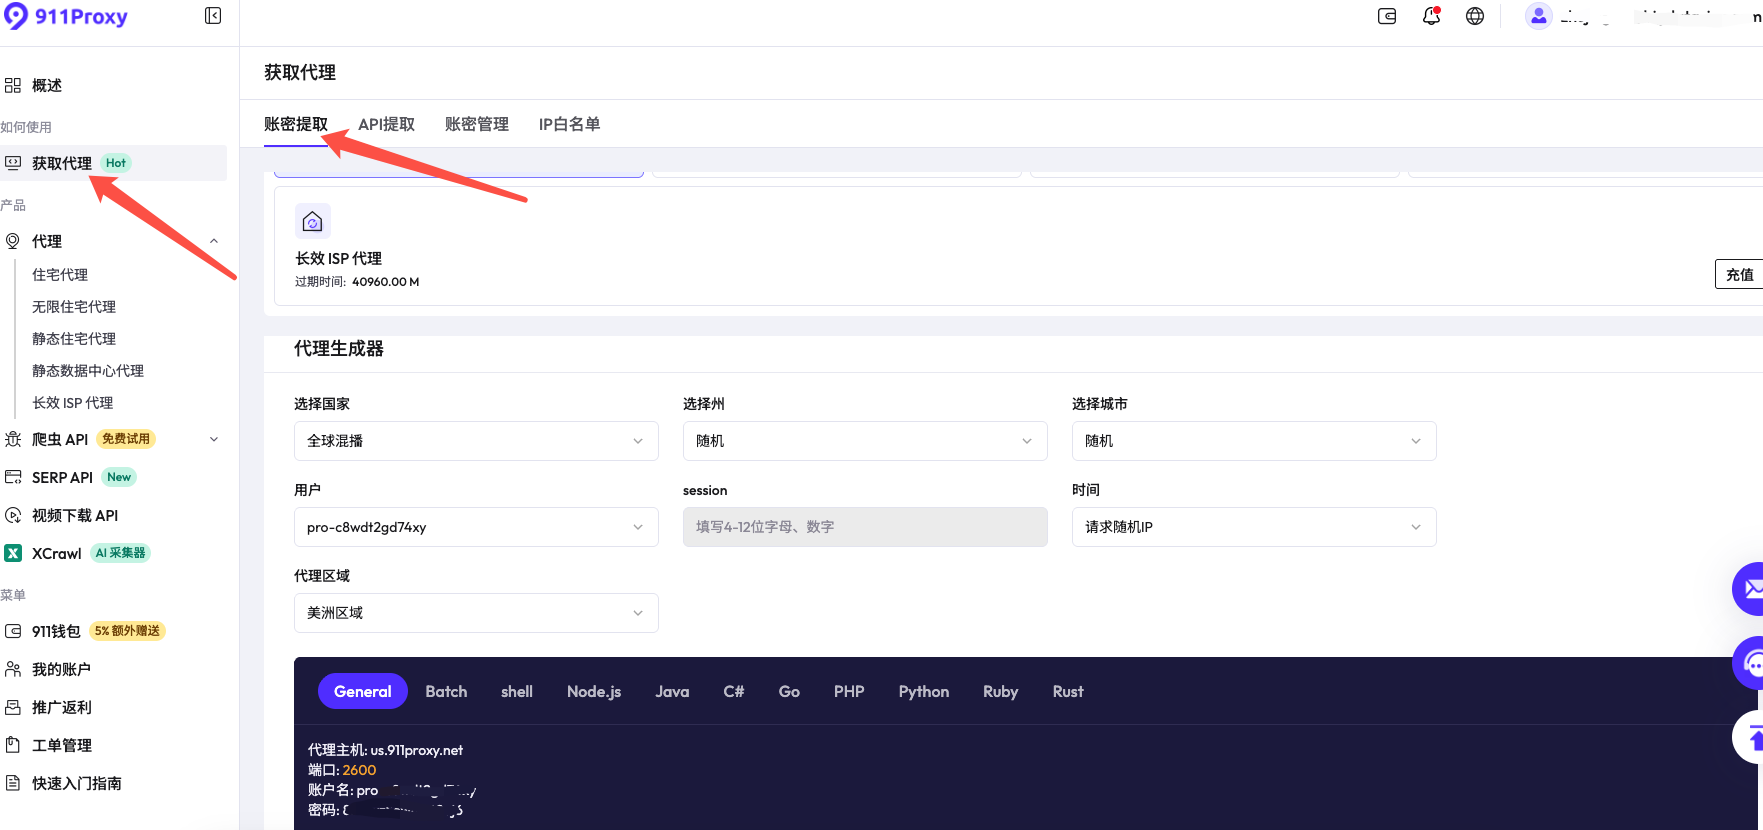Select the shell code tab

tap(517, 691)
